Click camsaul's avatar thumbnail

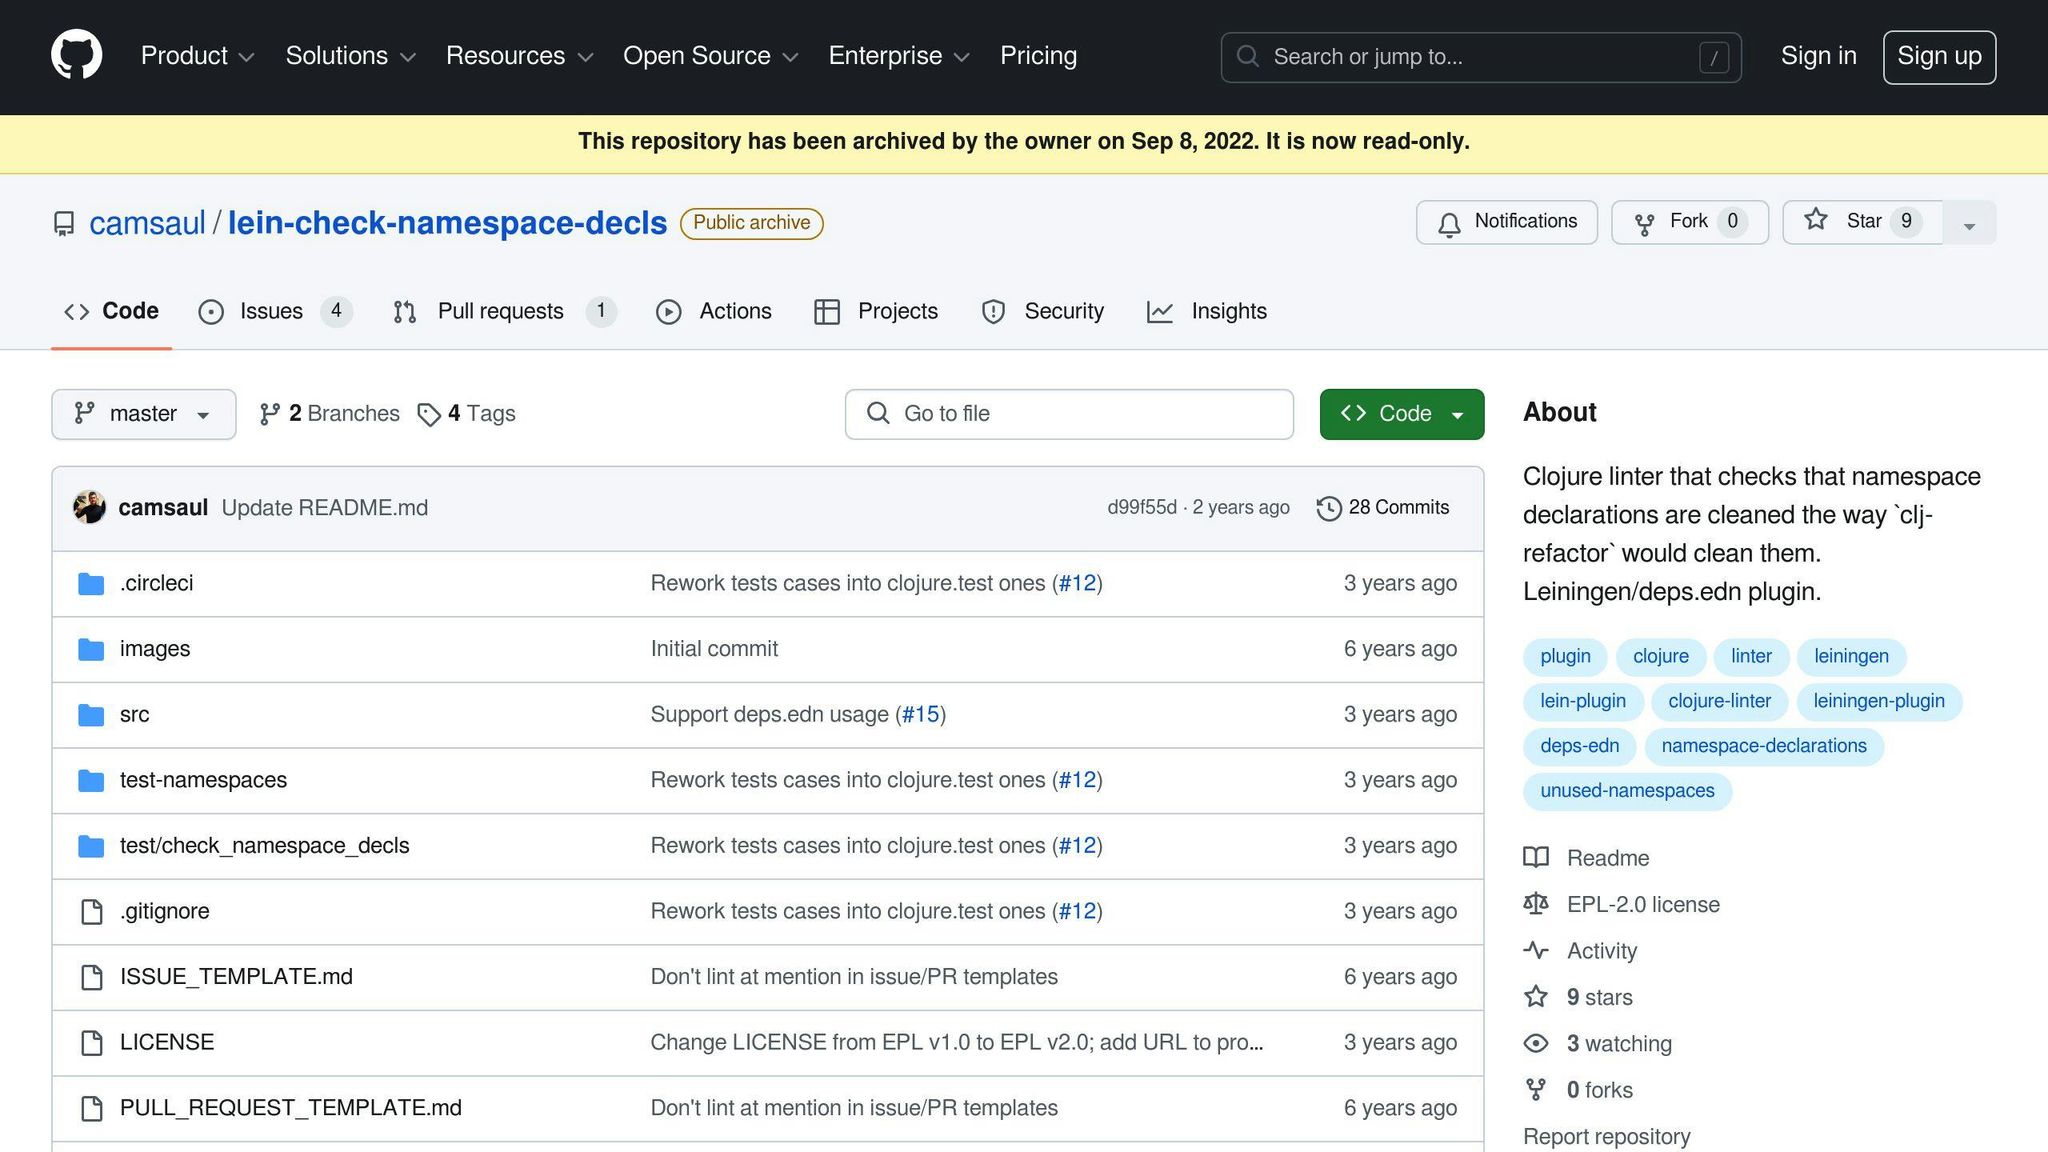point(90,507)
